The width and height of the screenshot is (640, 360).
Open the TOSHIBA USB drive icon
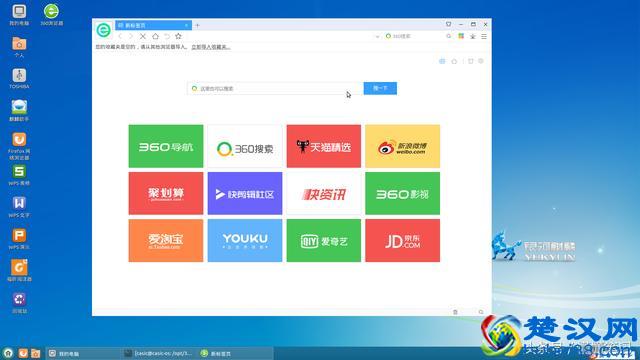pyautogui.click(x=19, y=79)
